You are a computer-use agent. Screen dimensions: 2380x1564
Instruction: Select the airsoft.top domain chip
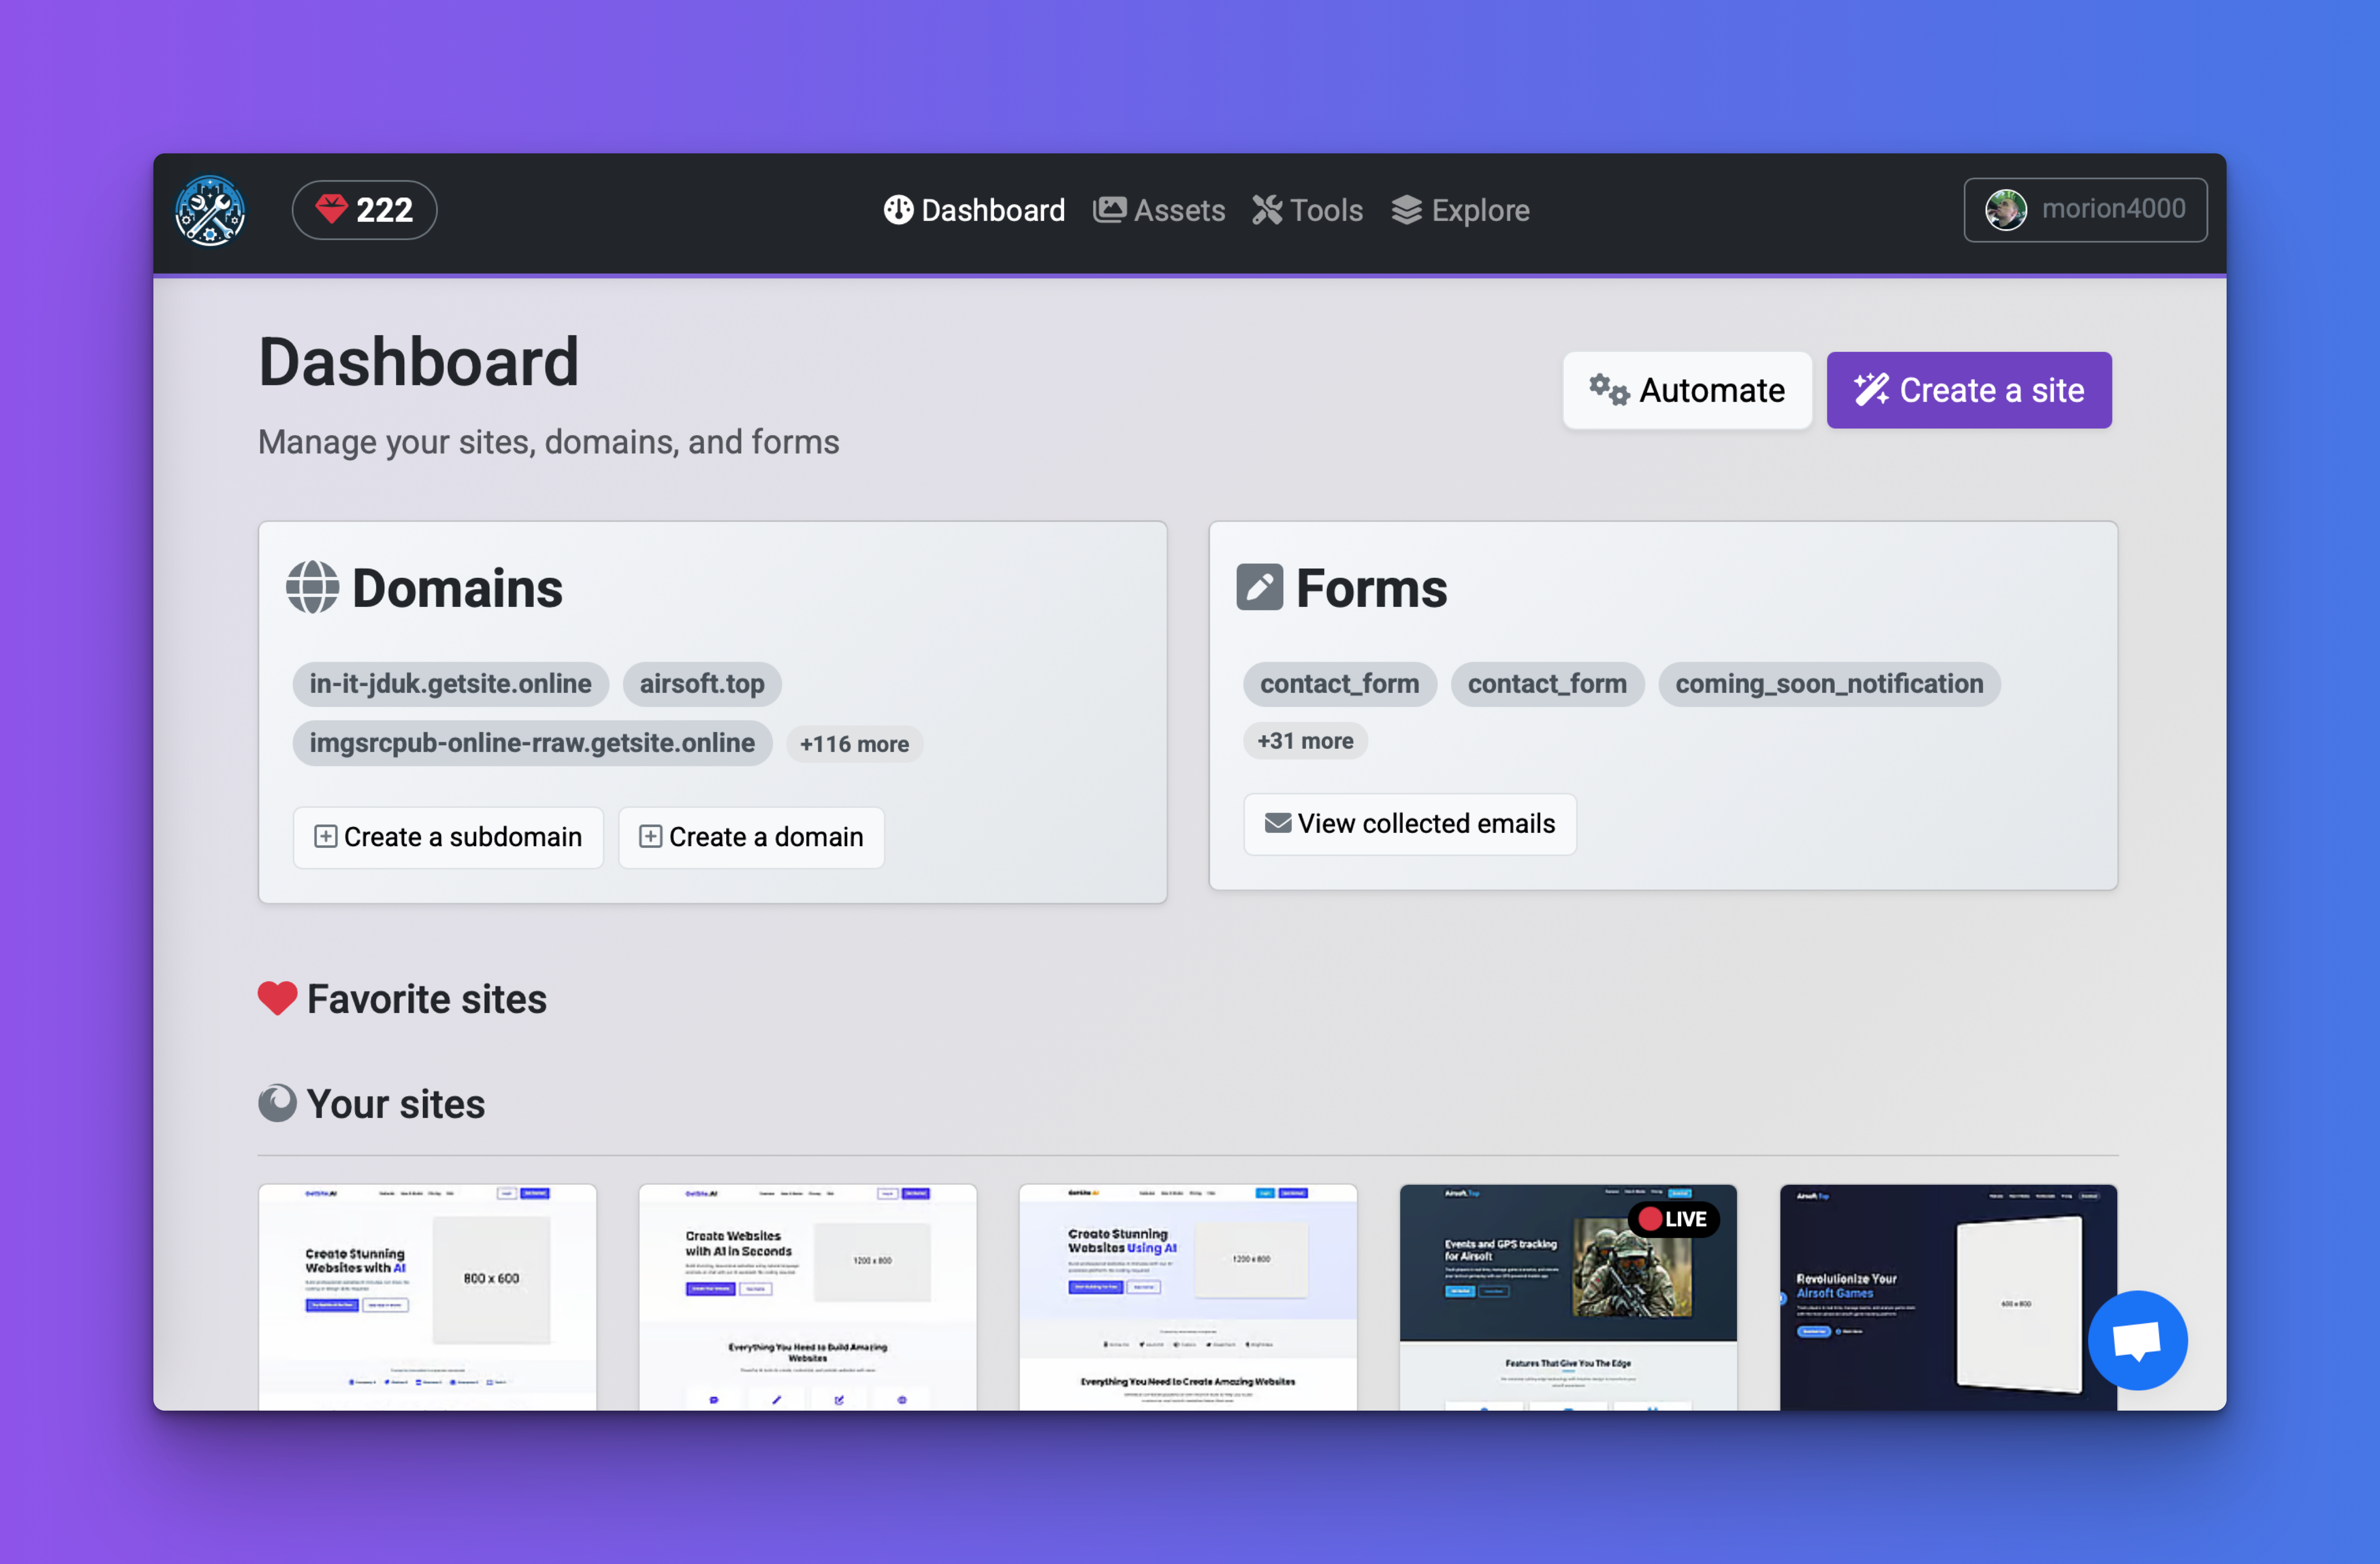coord(702,684)
